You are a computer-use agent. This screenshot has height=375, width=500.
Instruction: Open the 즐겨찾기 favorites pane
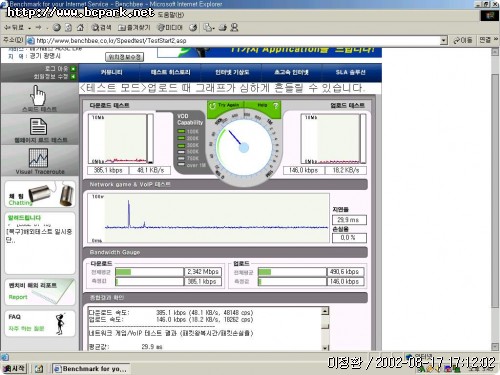click(x=134, y=28)
